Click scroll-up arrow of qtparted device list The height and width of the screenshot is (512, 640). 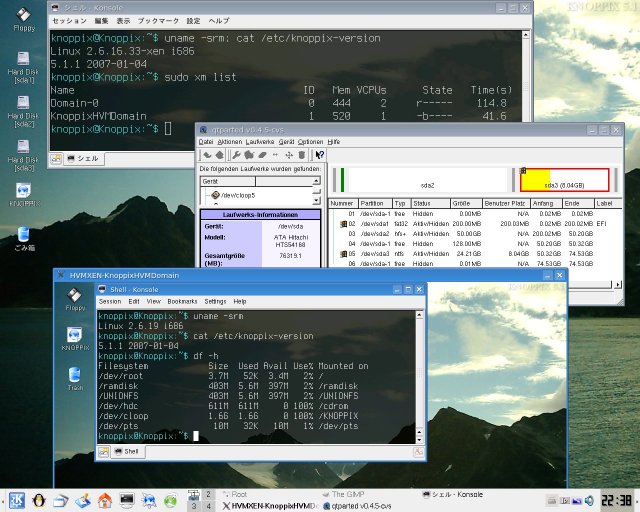316,181
